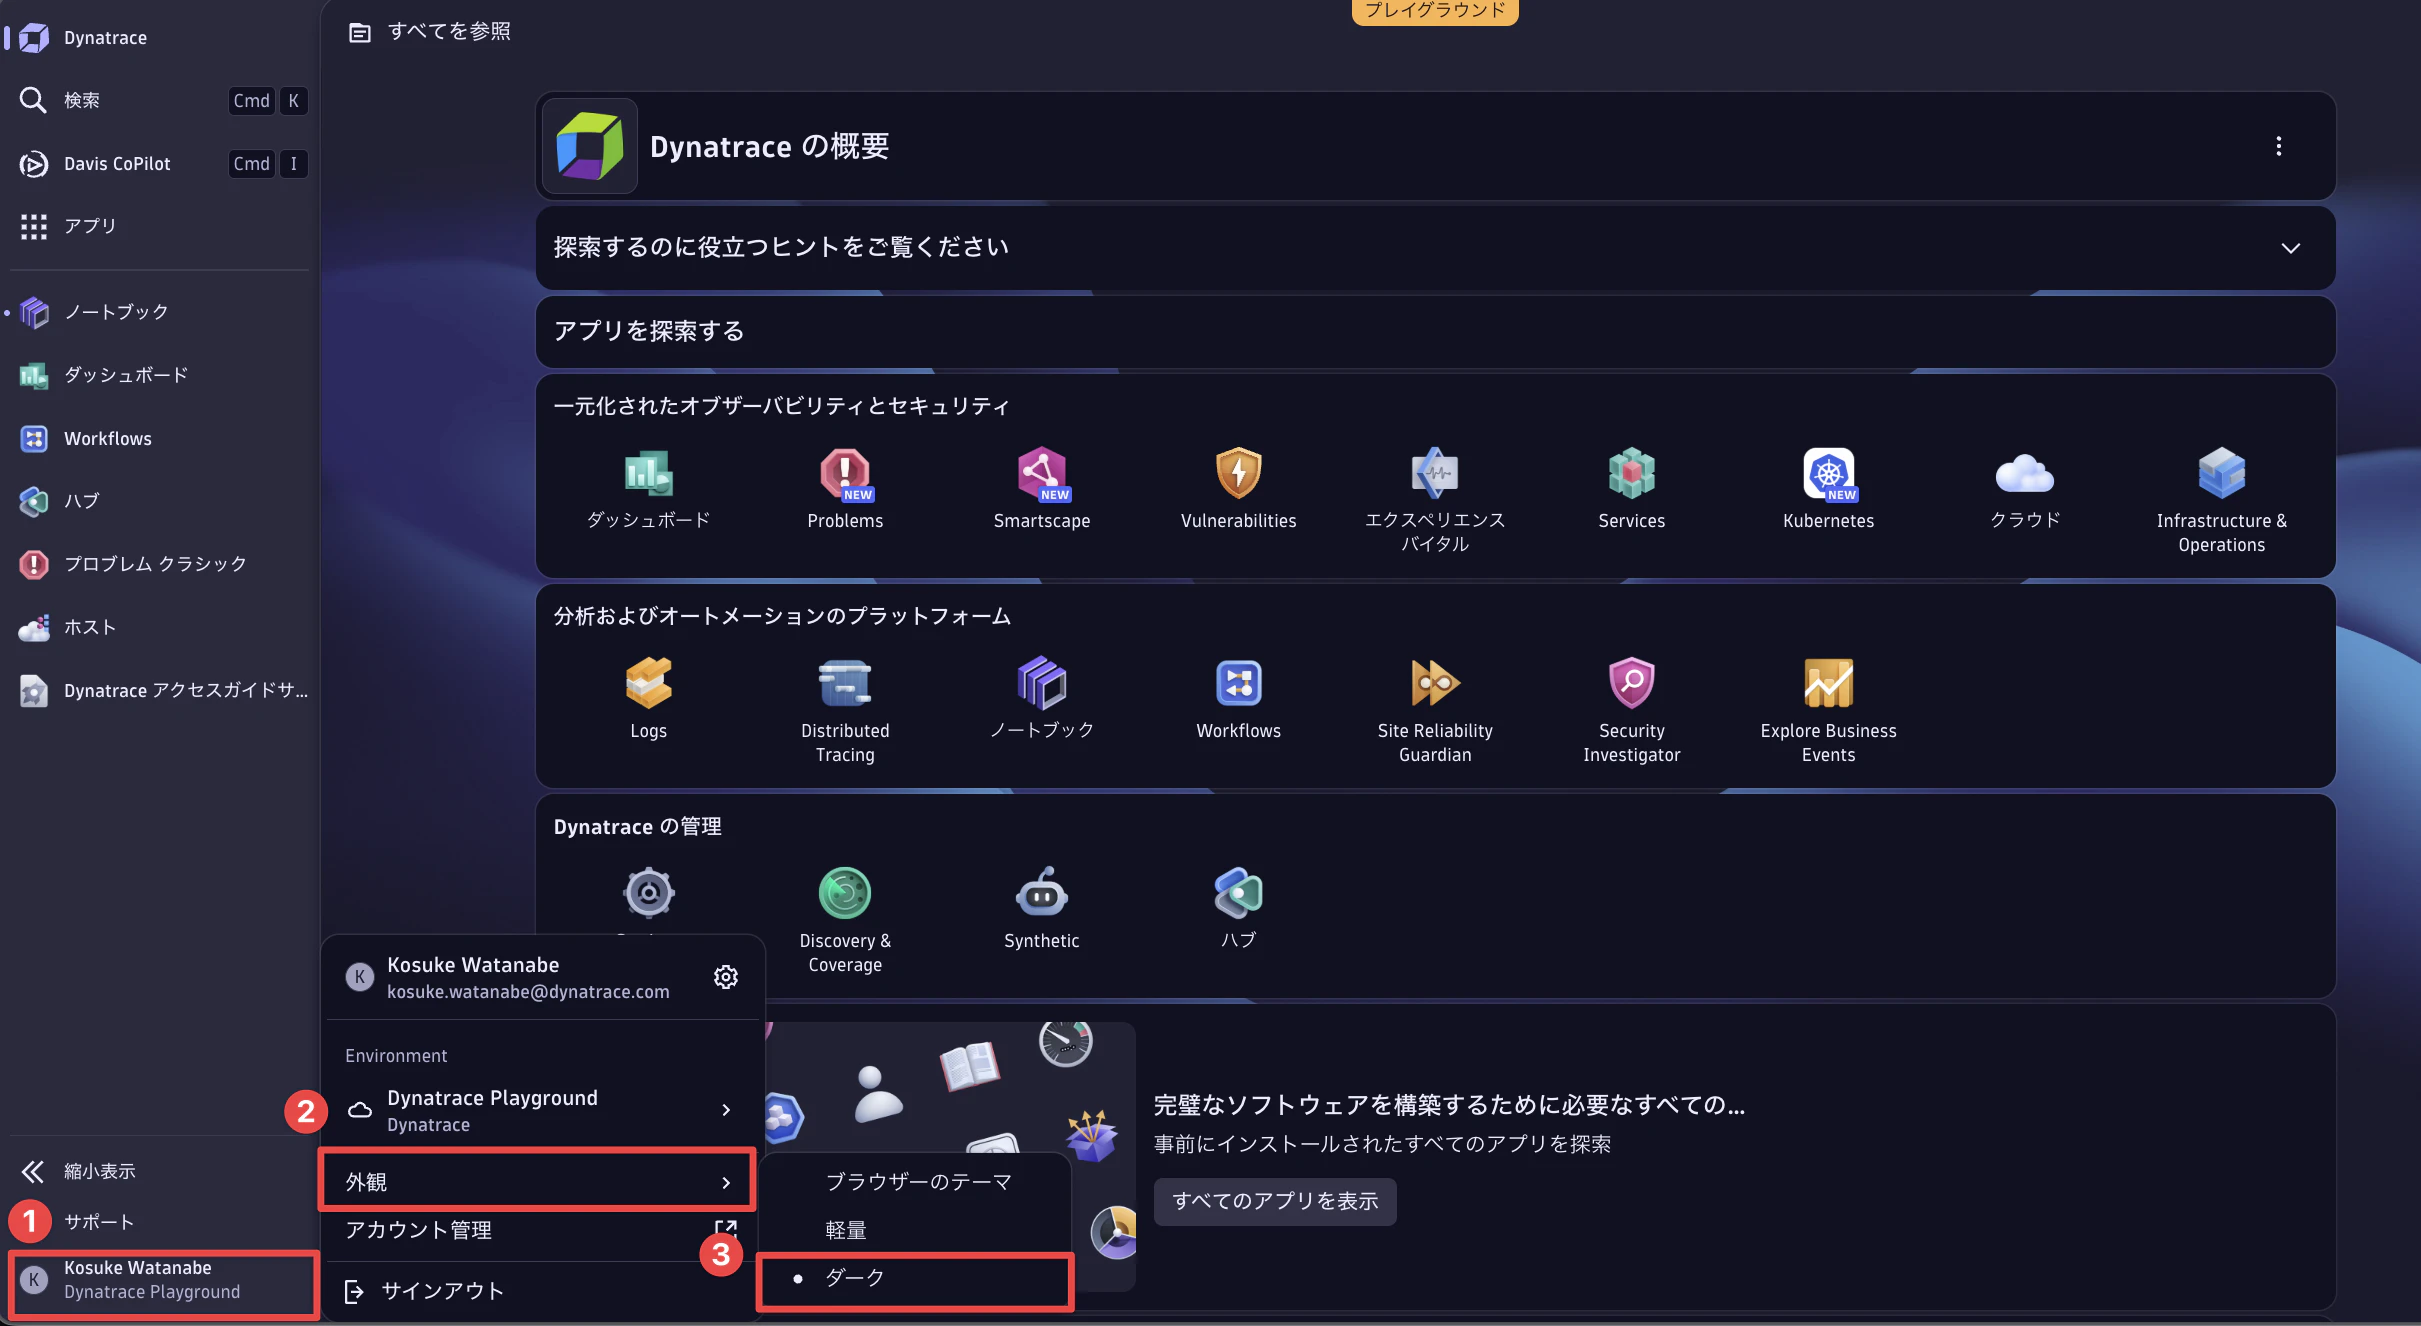
Task: Select the ダーク dark theme option
Action: point(915,1278)
